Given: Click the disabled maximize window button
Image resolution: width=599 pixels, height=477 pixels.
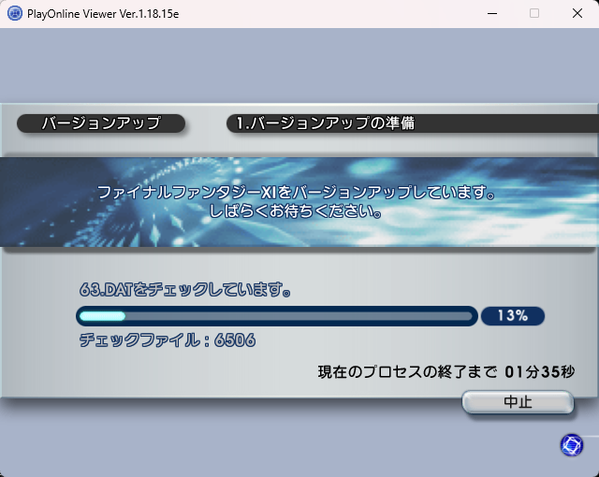Looking at the screenshot, I should (x=534, y=14).
